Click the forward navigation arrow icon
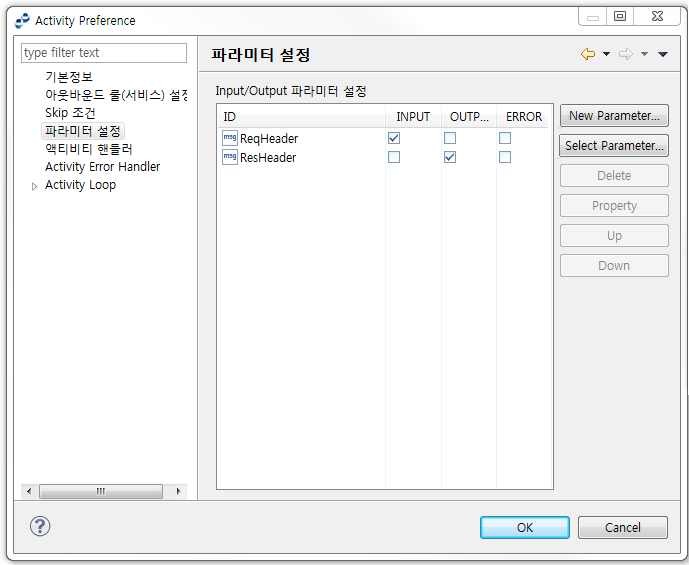The width and height of the screenshot is (689, 565). [x=626, y=54]
